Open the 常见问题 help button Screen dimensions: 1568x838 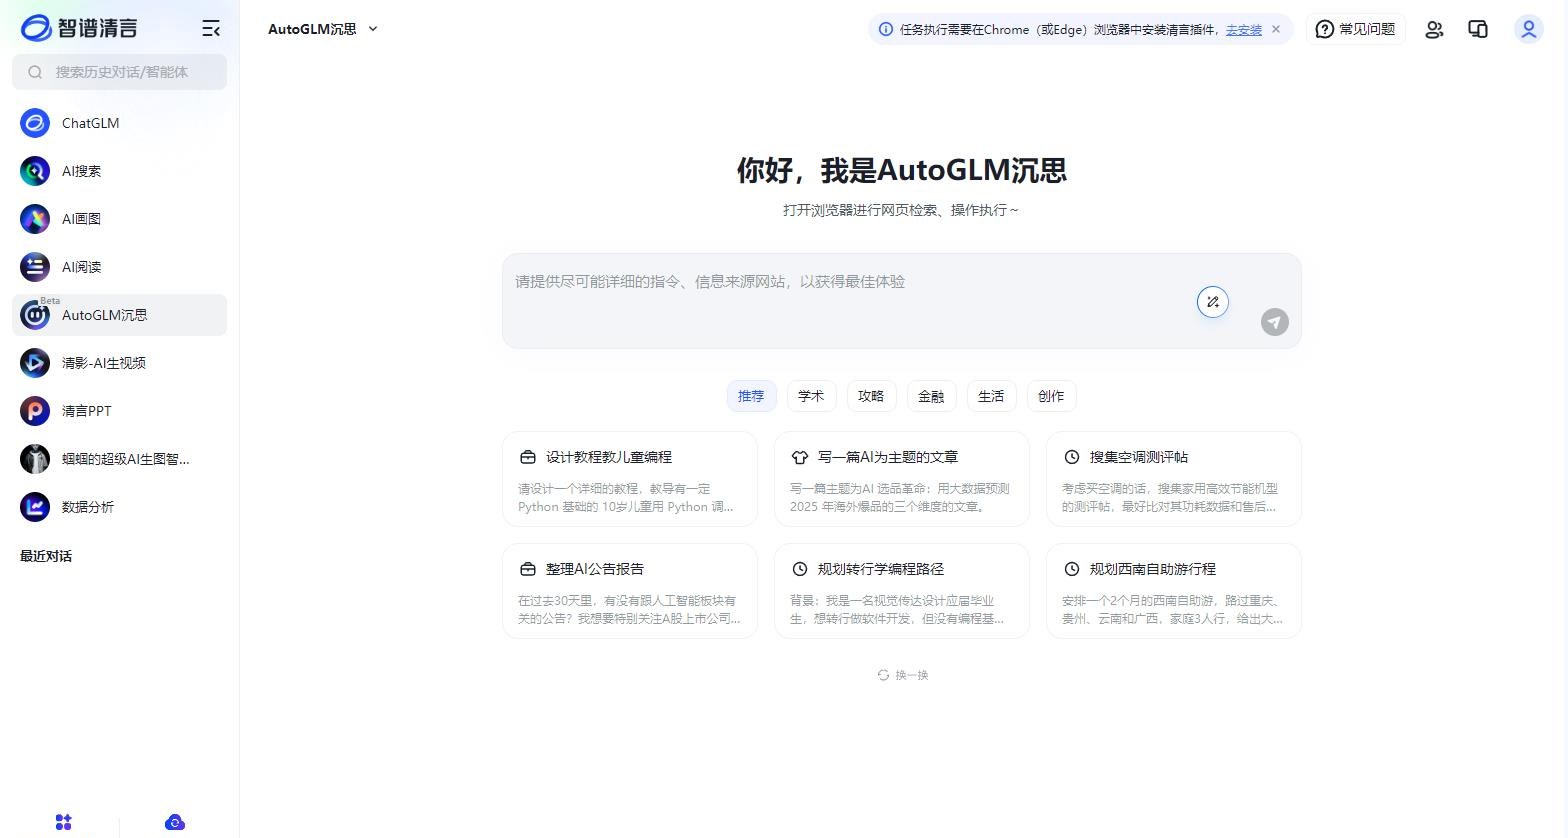1355,29
